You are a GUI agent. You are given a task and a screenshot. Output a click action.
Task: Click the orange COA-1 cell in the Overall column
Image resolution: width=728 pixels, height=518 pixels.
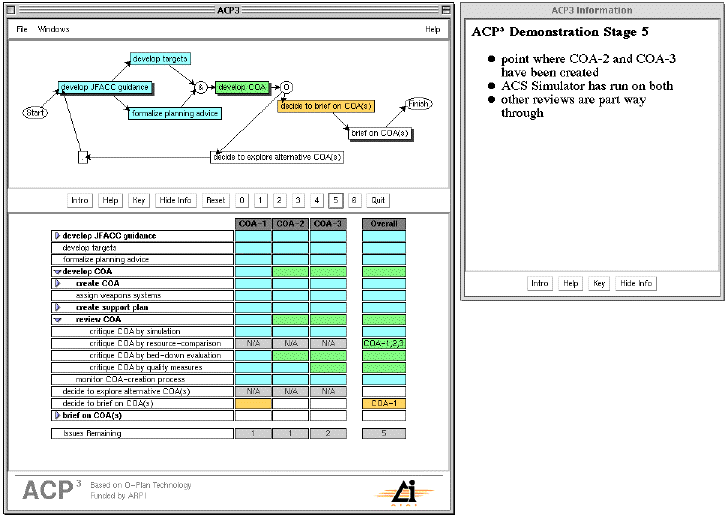pyautogui.click(x=384, y=404)
